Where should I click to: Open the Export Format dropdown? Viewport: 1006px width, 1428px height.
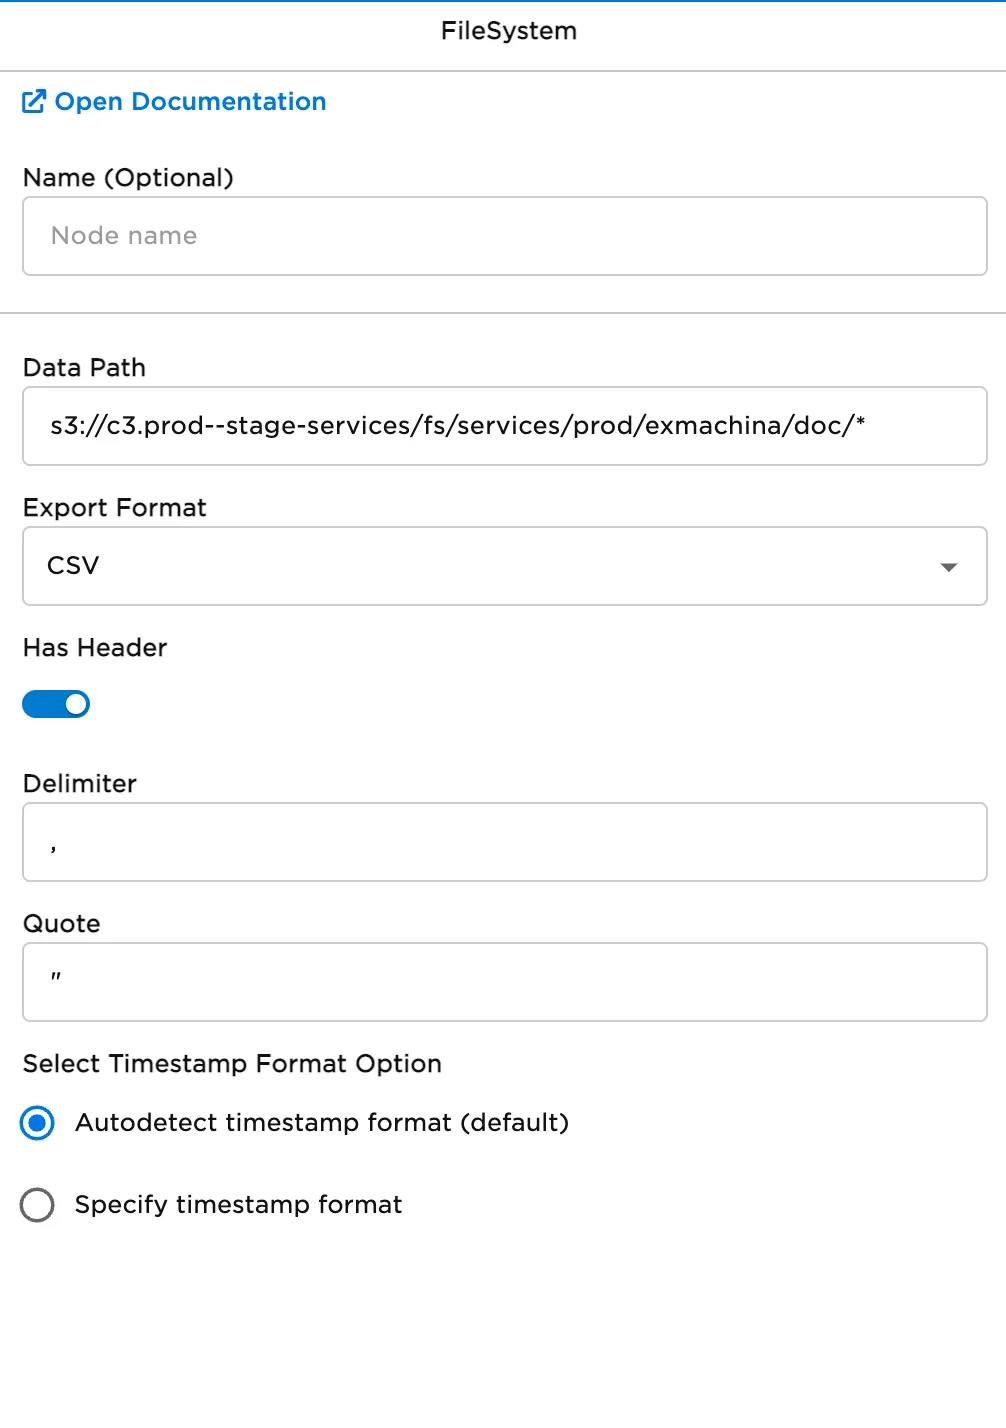(504, 566)
